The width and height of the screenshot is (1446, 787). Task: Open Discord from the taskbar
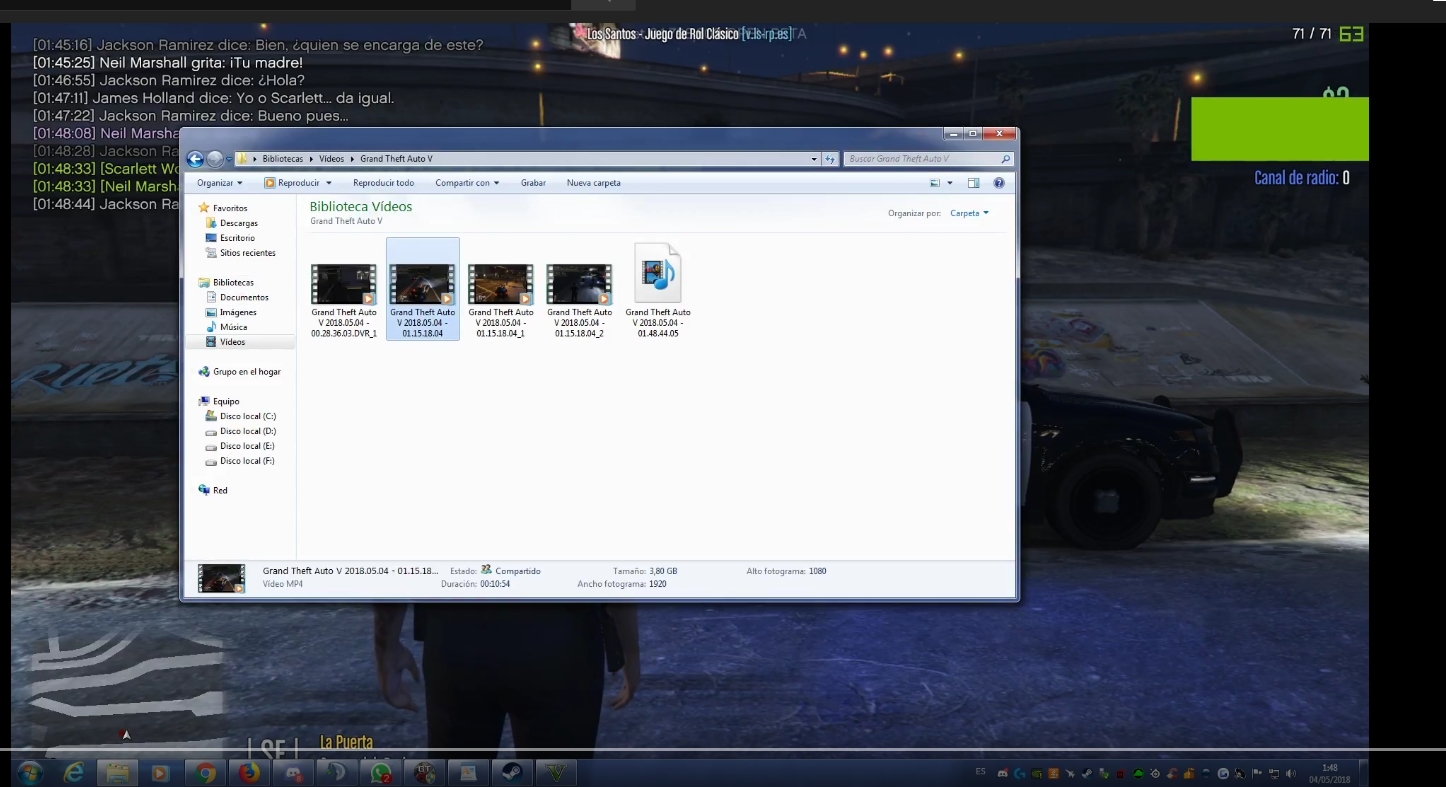click(x=293, y=773)
